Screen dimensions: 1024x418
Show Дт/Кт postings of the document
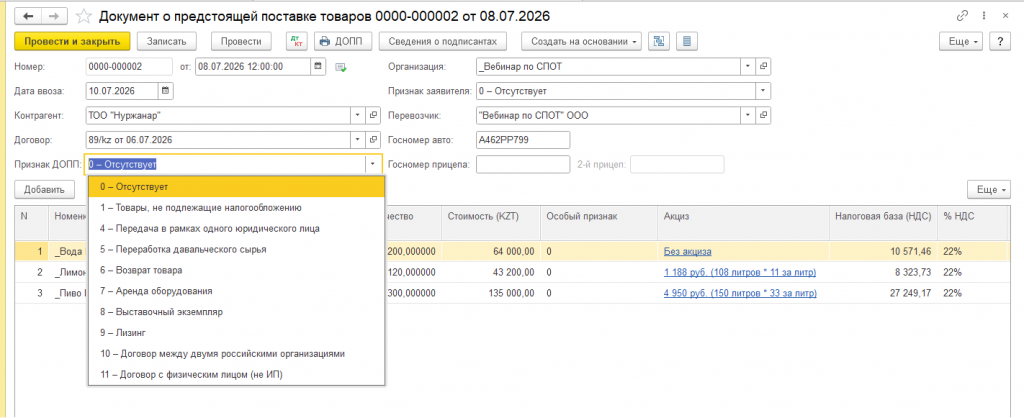pos(298,41)
